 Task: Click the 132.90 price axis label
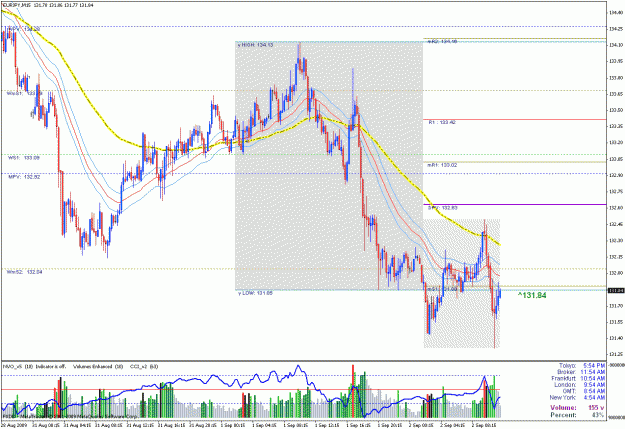[616, 175]
